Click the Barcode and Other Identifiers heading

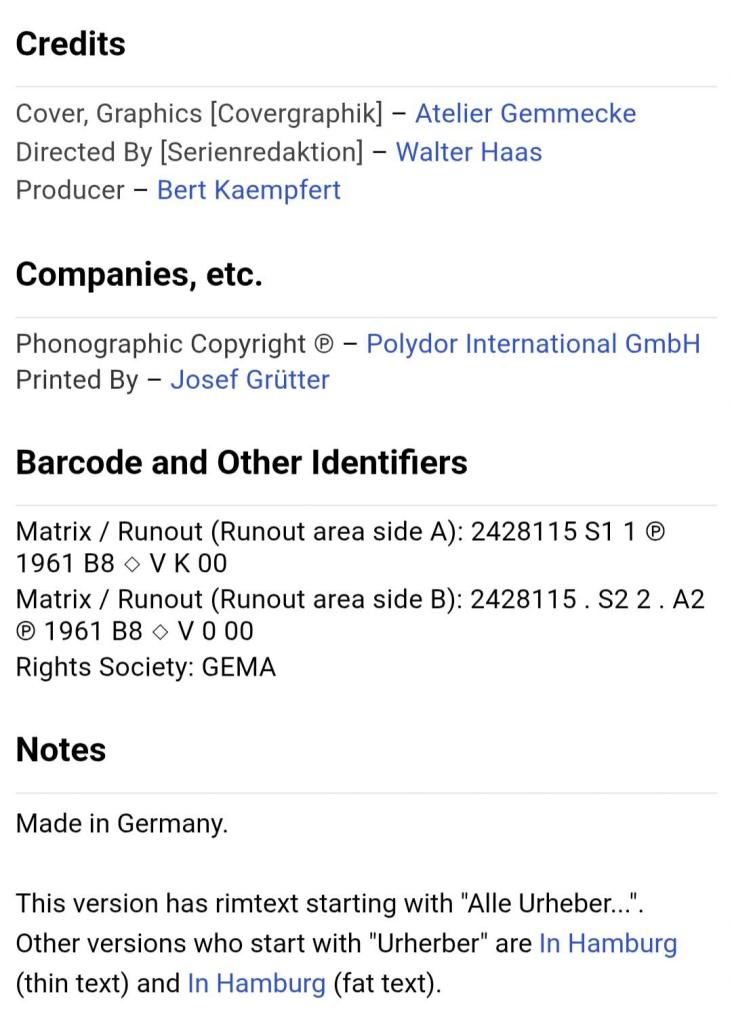[x=242, y=462]
